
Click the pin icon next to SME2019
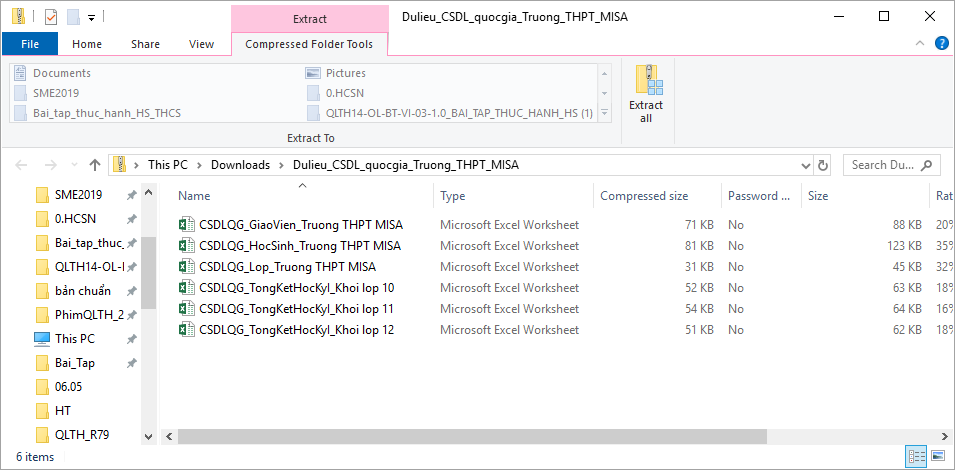[131, 195]
